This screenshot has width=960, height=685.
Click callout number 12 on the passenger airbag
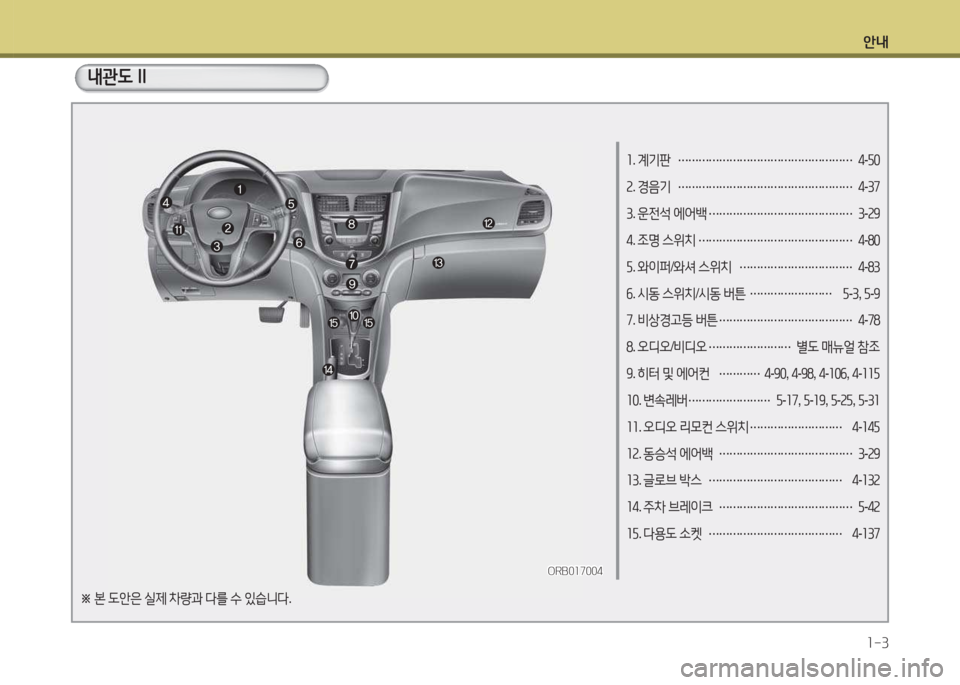(488, 223)
